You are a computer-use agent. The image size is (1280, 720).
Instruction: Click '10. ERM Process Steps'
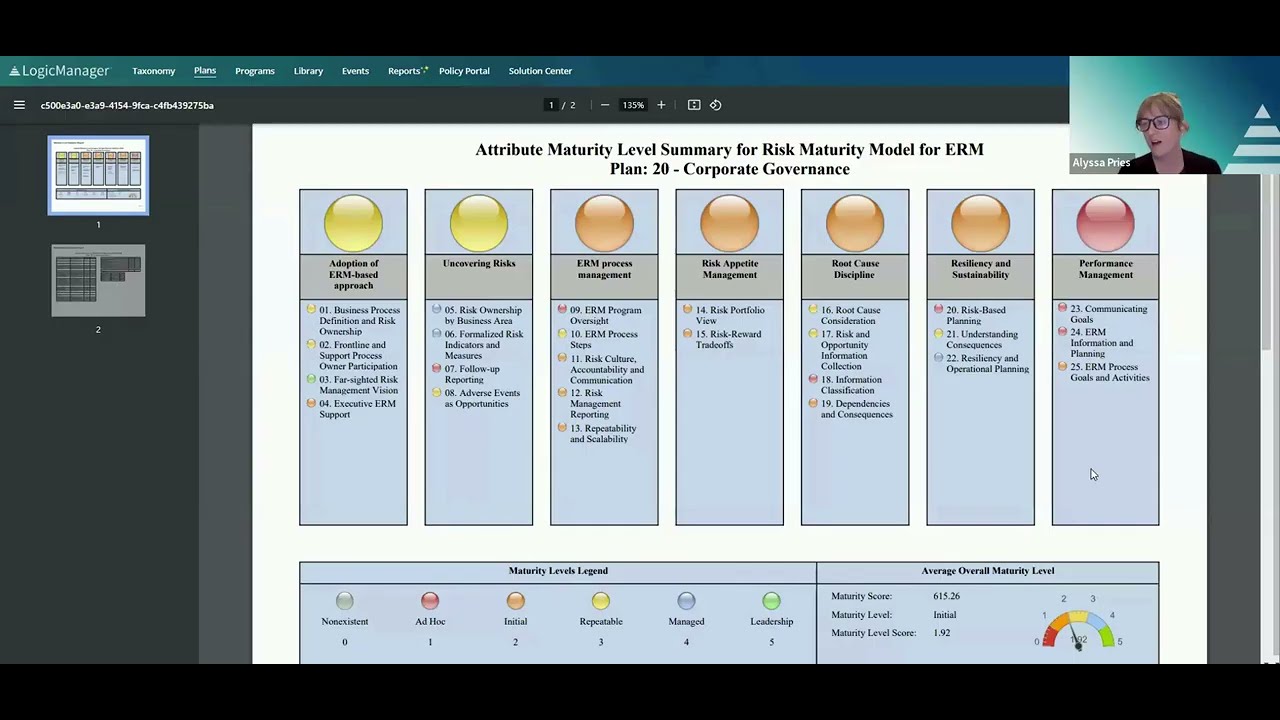(603, 339)
